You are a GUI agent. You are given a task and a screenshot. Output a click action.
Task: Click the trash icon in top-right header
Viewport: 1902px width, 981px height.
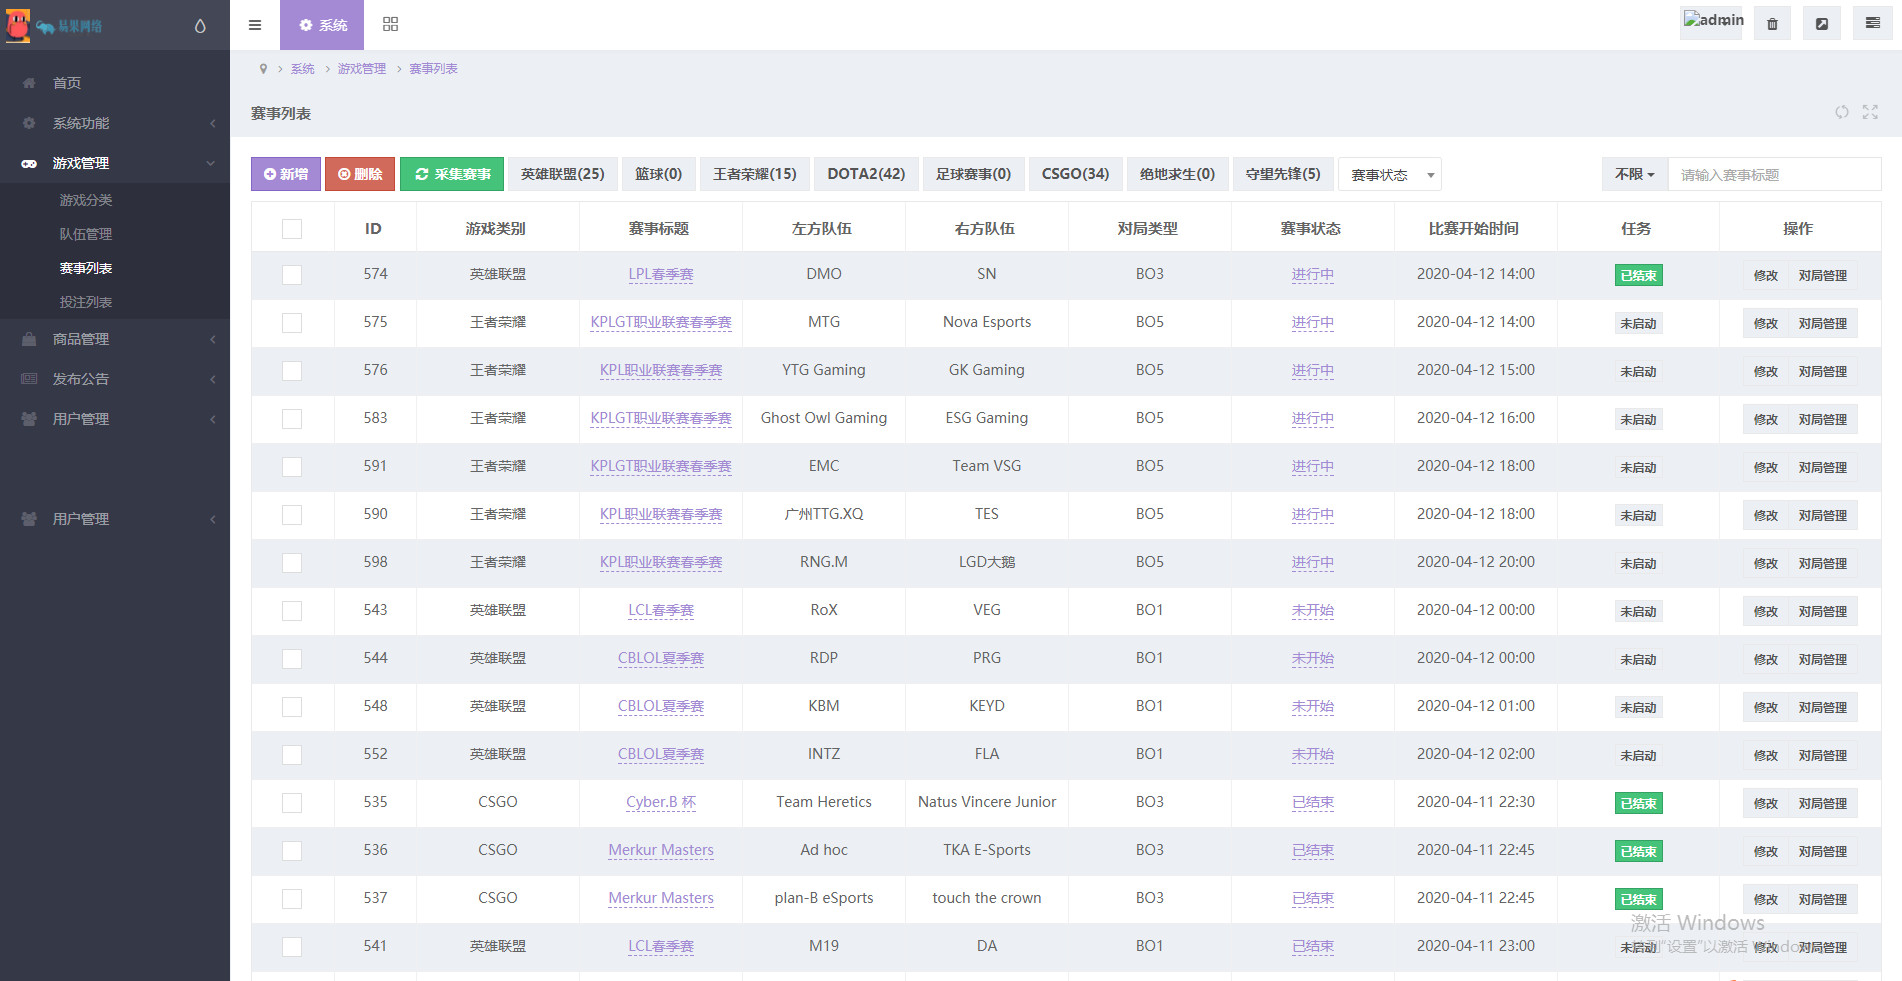pyautogui.click(x=1772, y=24)
